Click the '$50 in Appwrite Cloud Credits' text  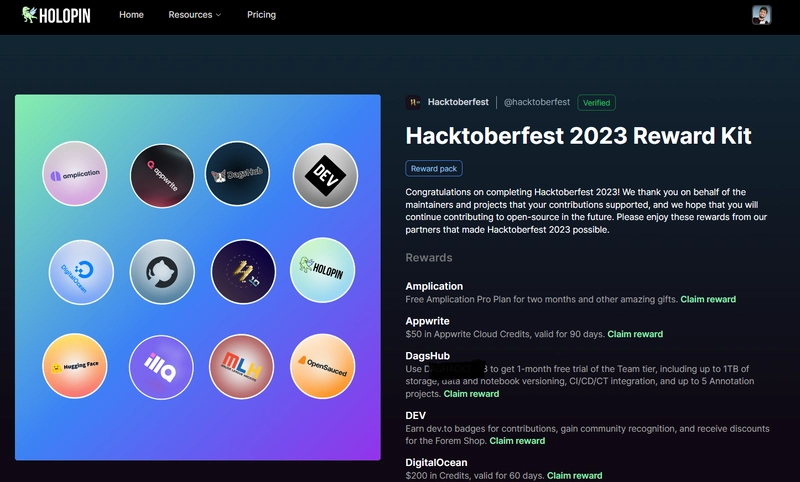505,334
